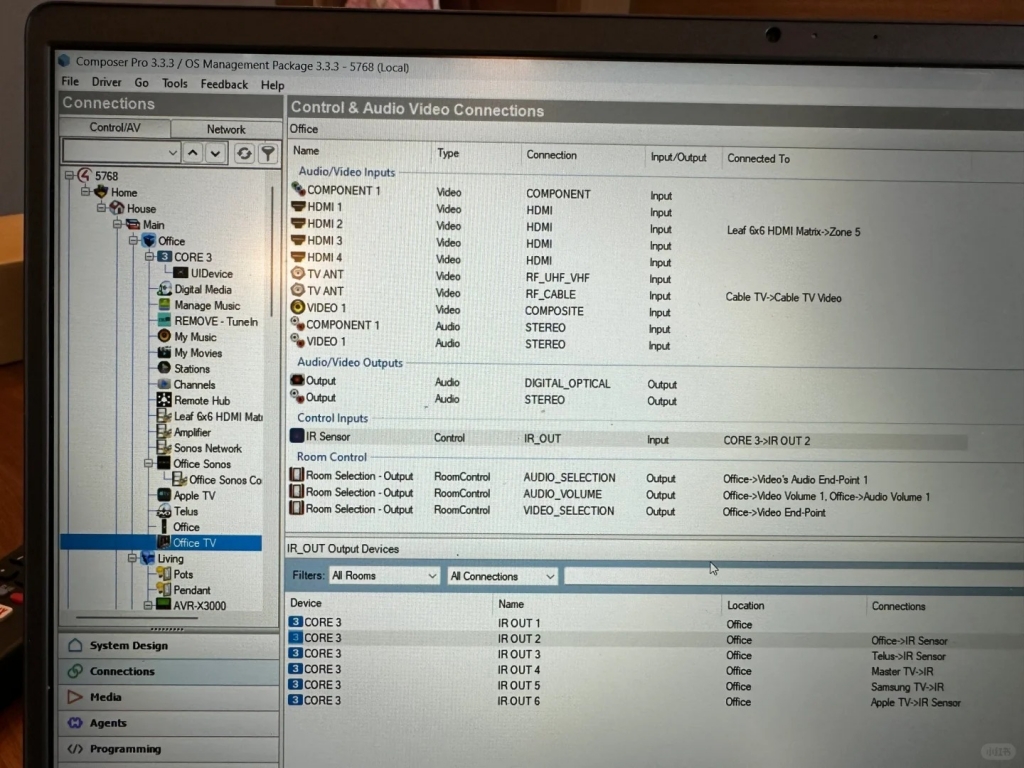Collapse the Living room node
Viewport: 1024px width, 768px height.
[x=133, y=558]
